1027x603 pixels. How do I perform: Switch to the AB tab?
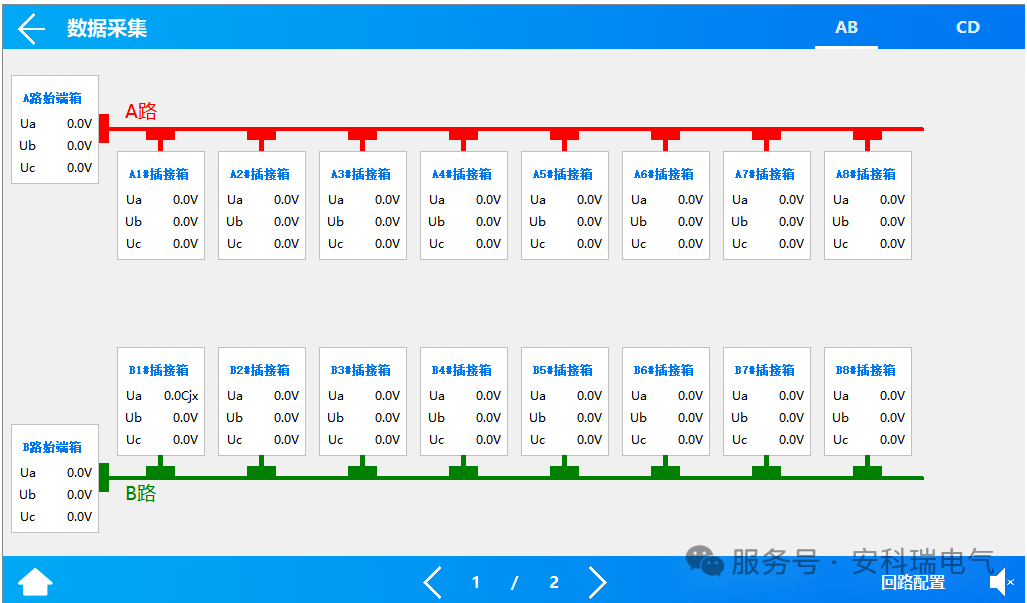tap(846, 27)
